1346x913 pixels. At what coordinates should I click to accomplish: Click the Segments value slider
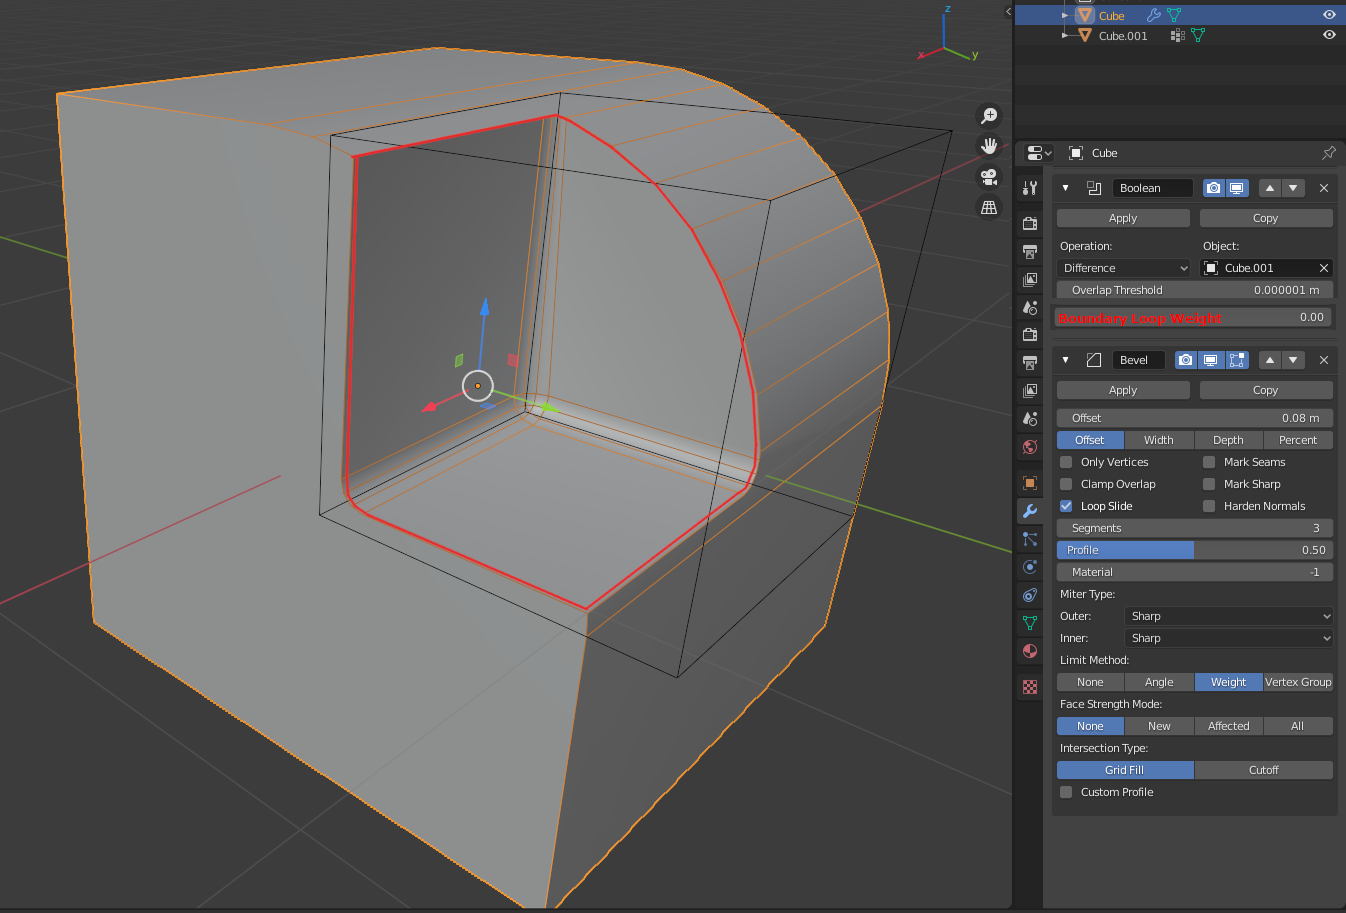(1195, 528)
